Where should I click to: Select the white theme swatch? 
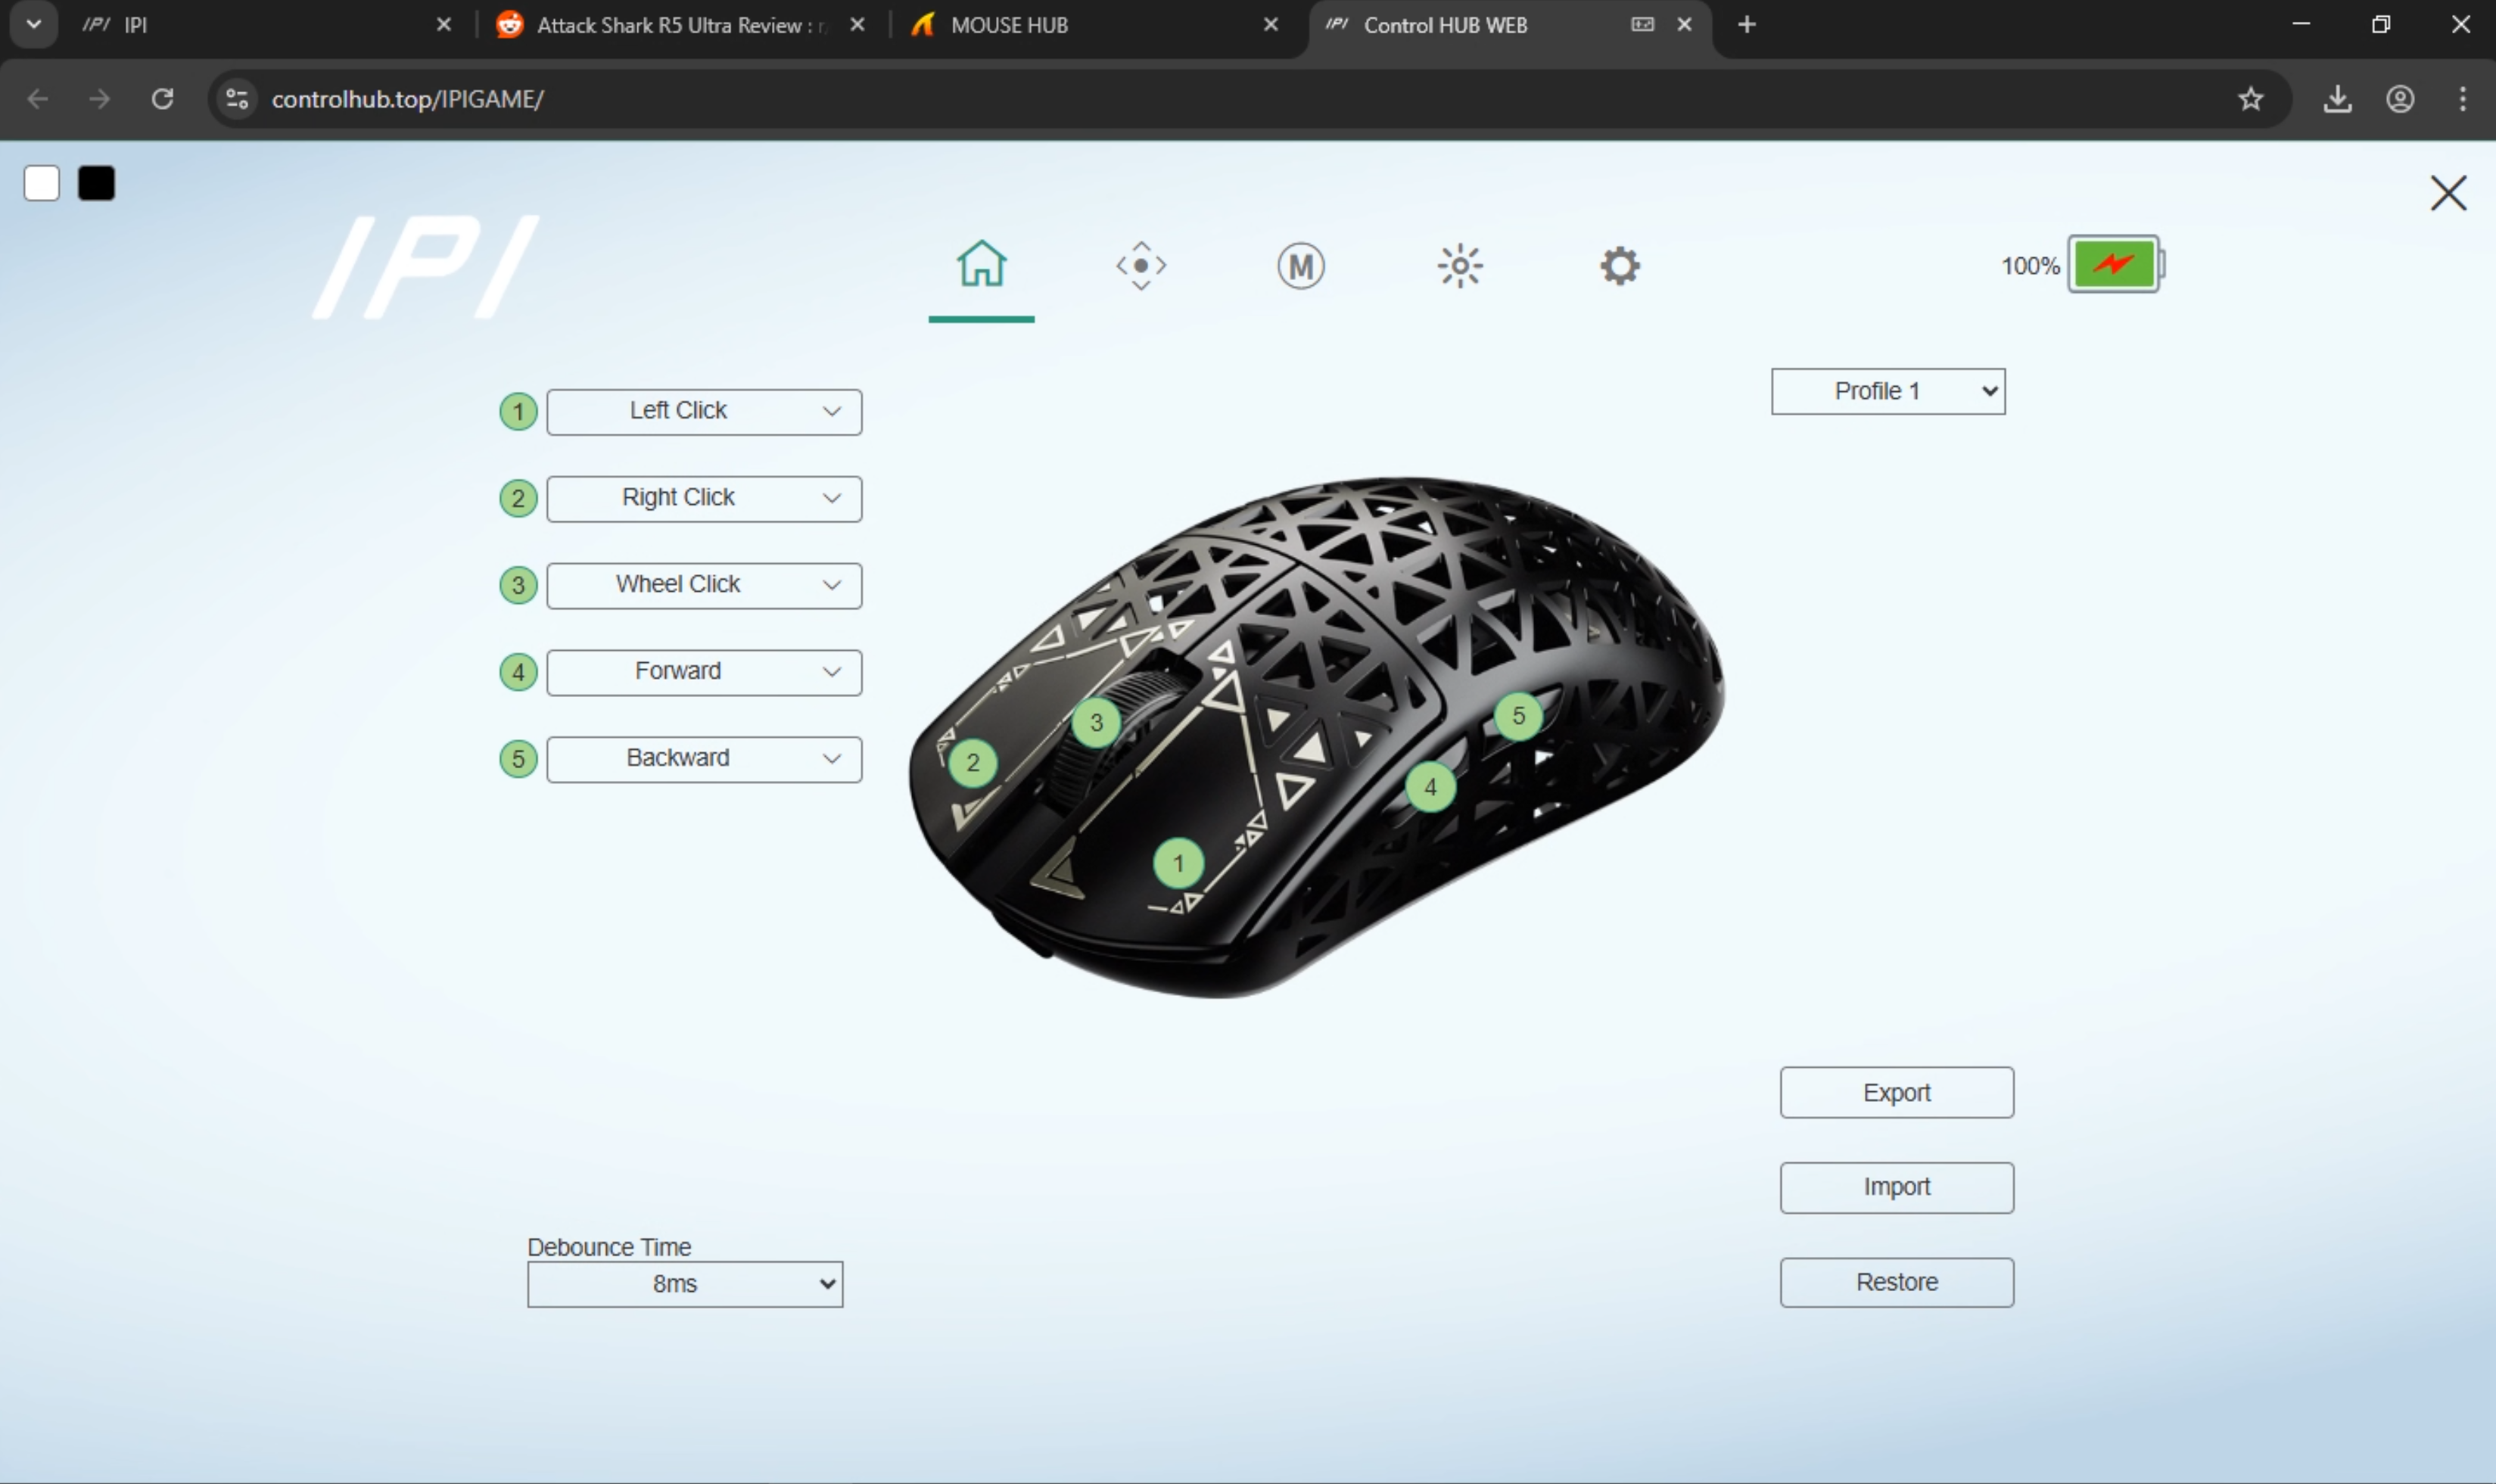tap(42, 184)
